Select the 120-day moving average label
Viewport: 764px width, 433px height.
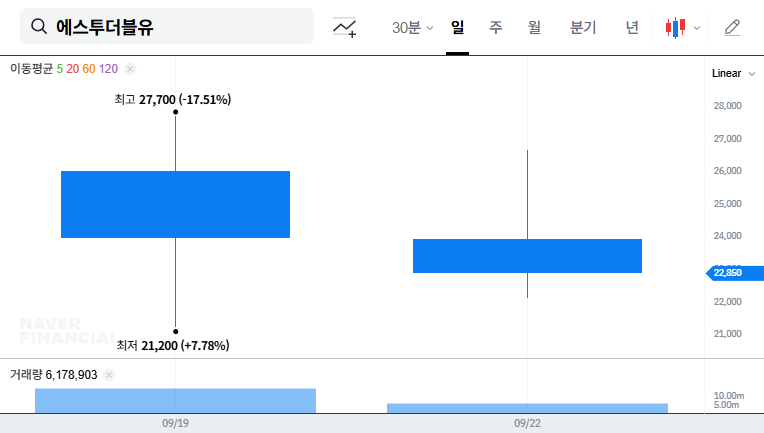click(108, 69)
